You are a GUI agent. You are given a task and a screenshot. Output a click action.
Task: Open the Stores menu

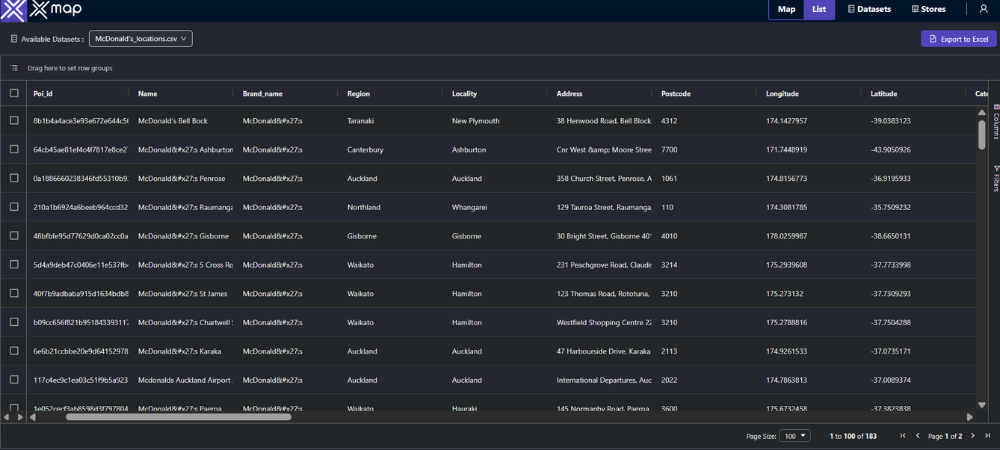point(929,10)
